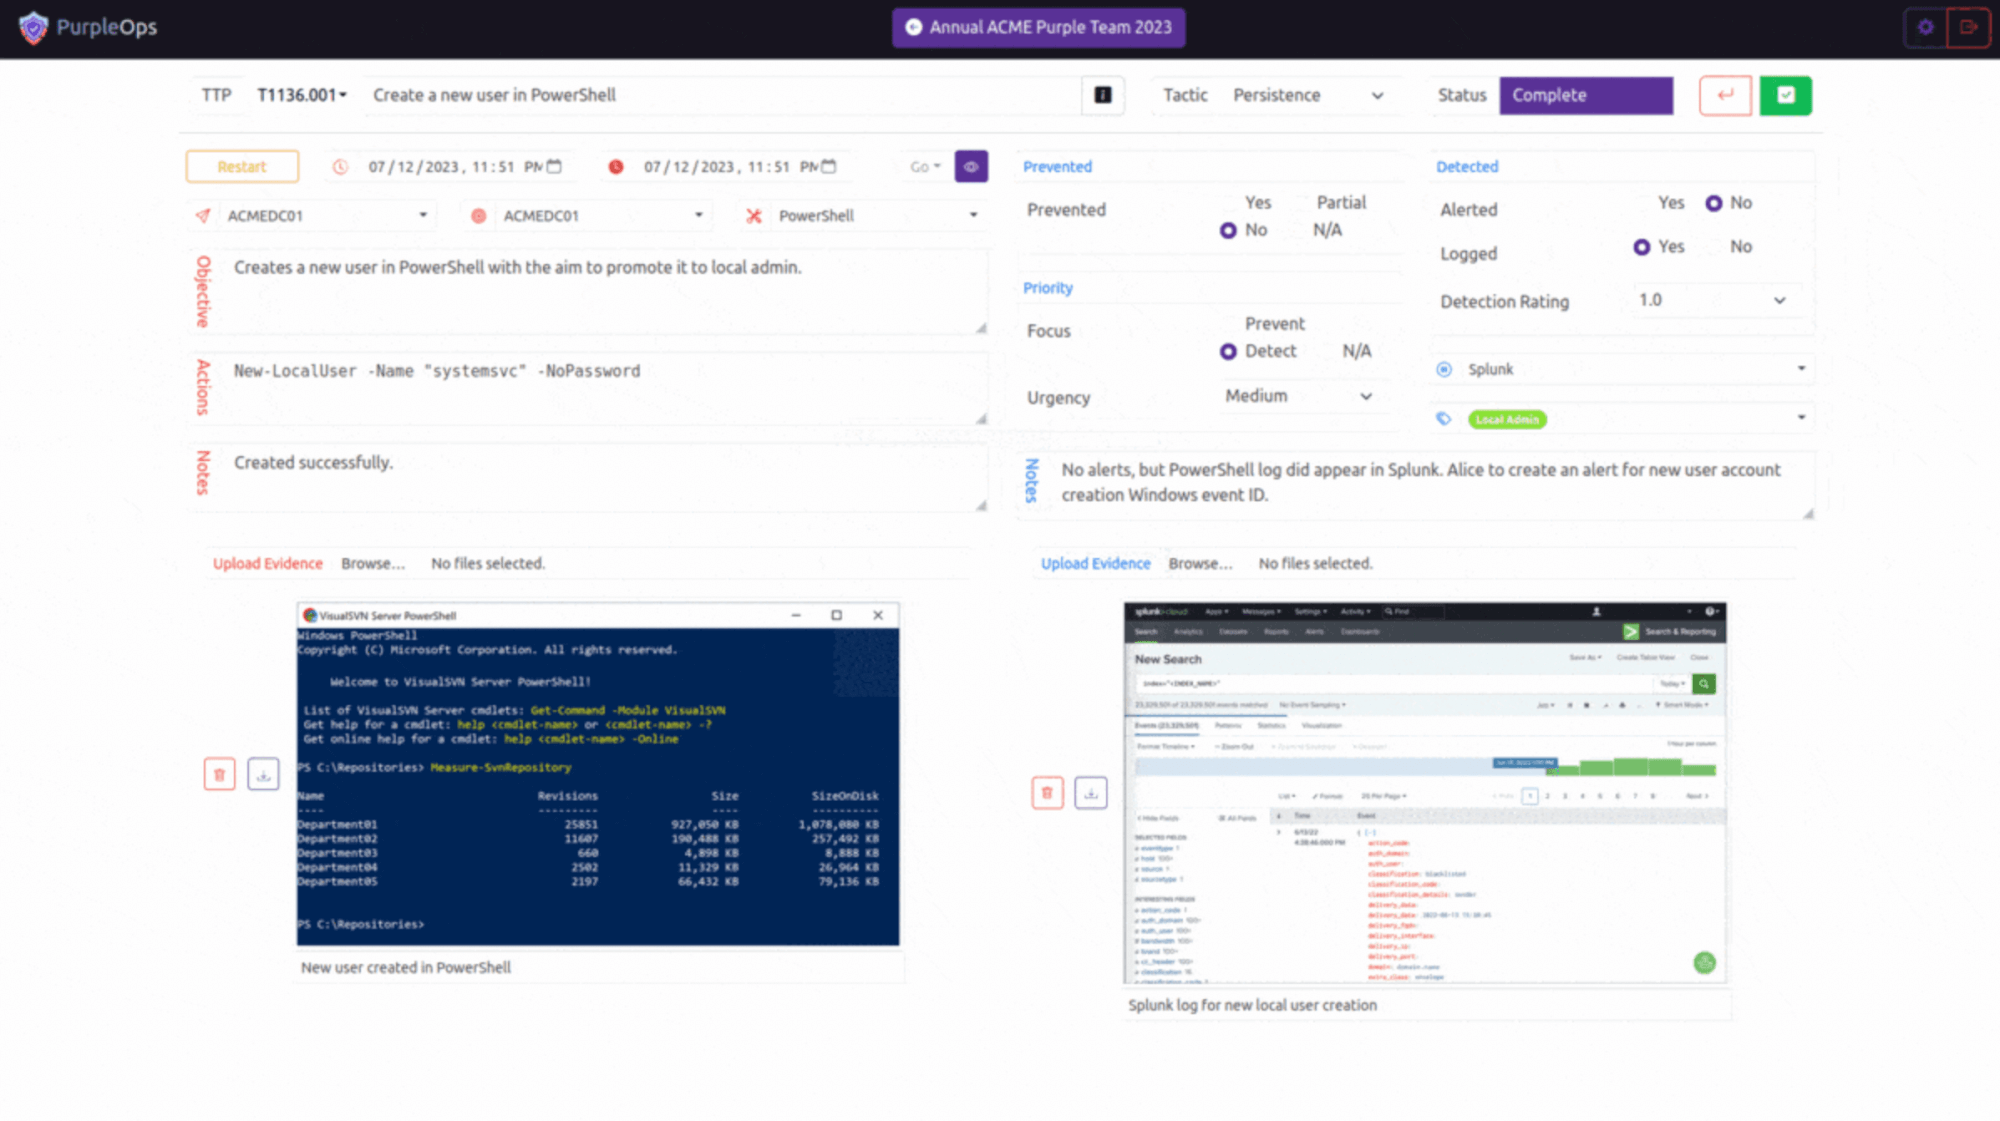
Task: Click the detection source icon beside Splunk
Action: click(x=1444, y=369)
